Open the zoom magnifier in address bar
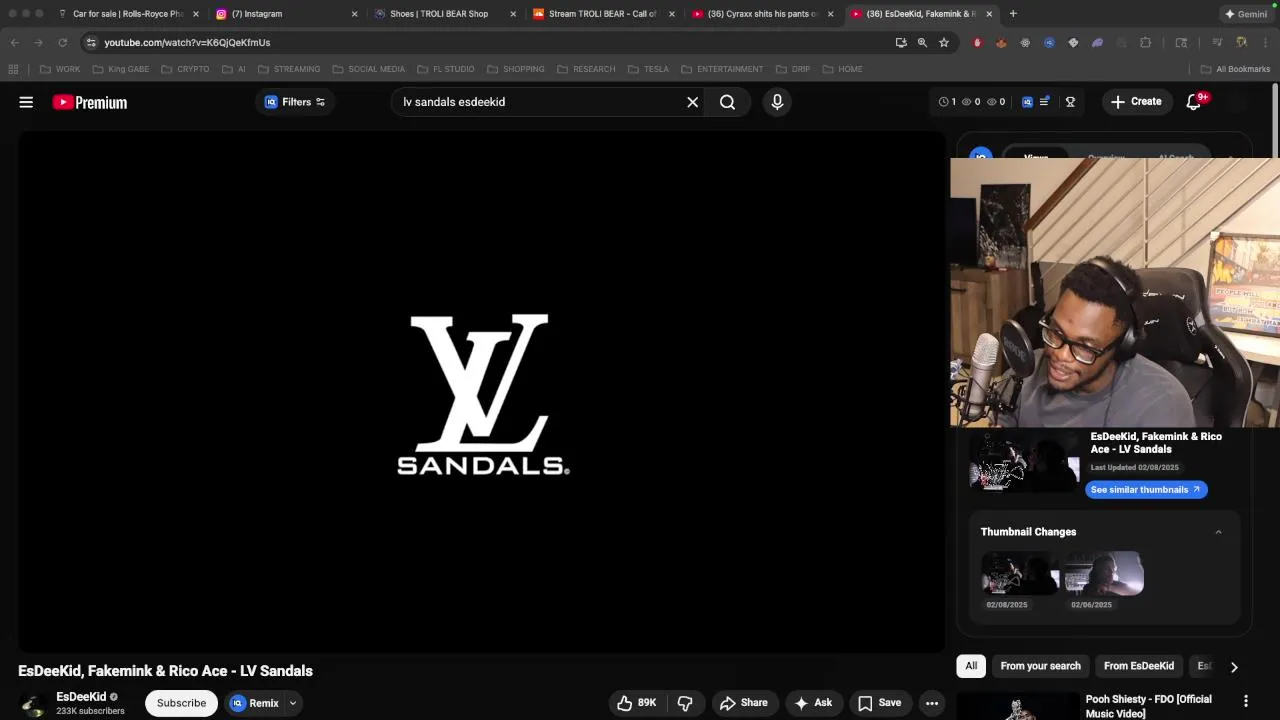Viewport: 1280px width, 720px height. tap(922, 43)
